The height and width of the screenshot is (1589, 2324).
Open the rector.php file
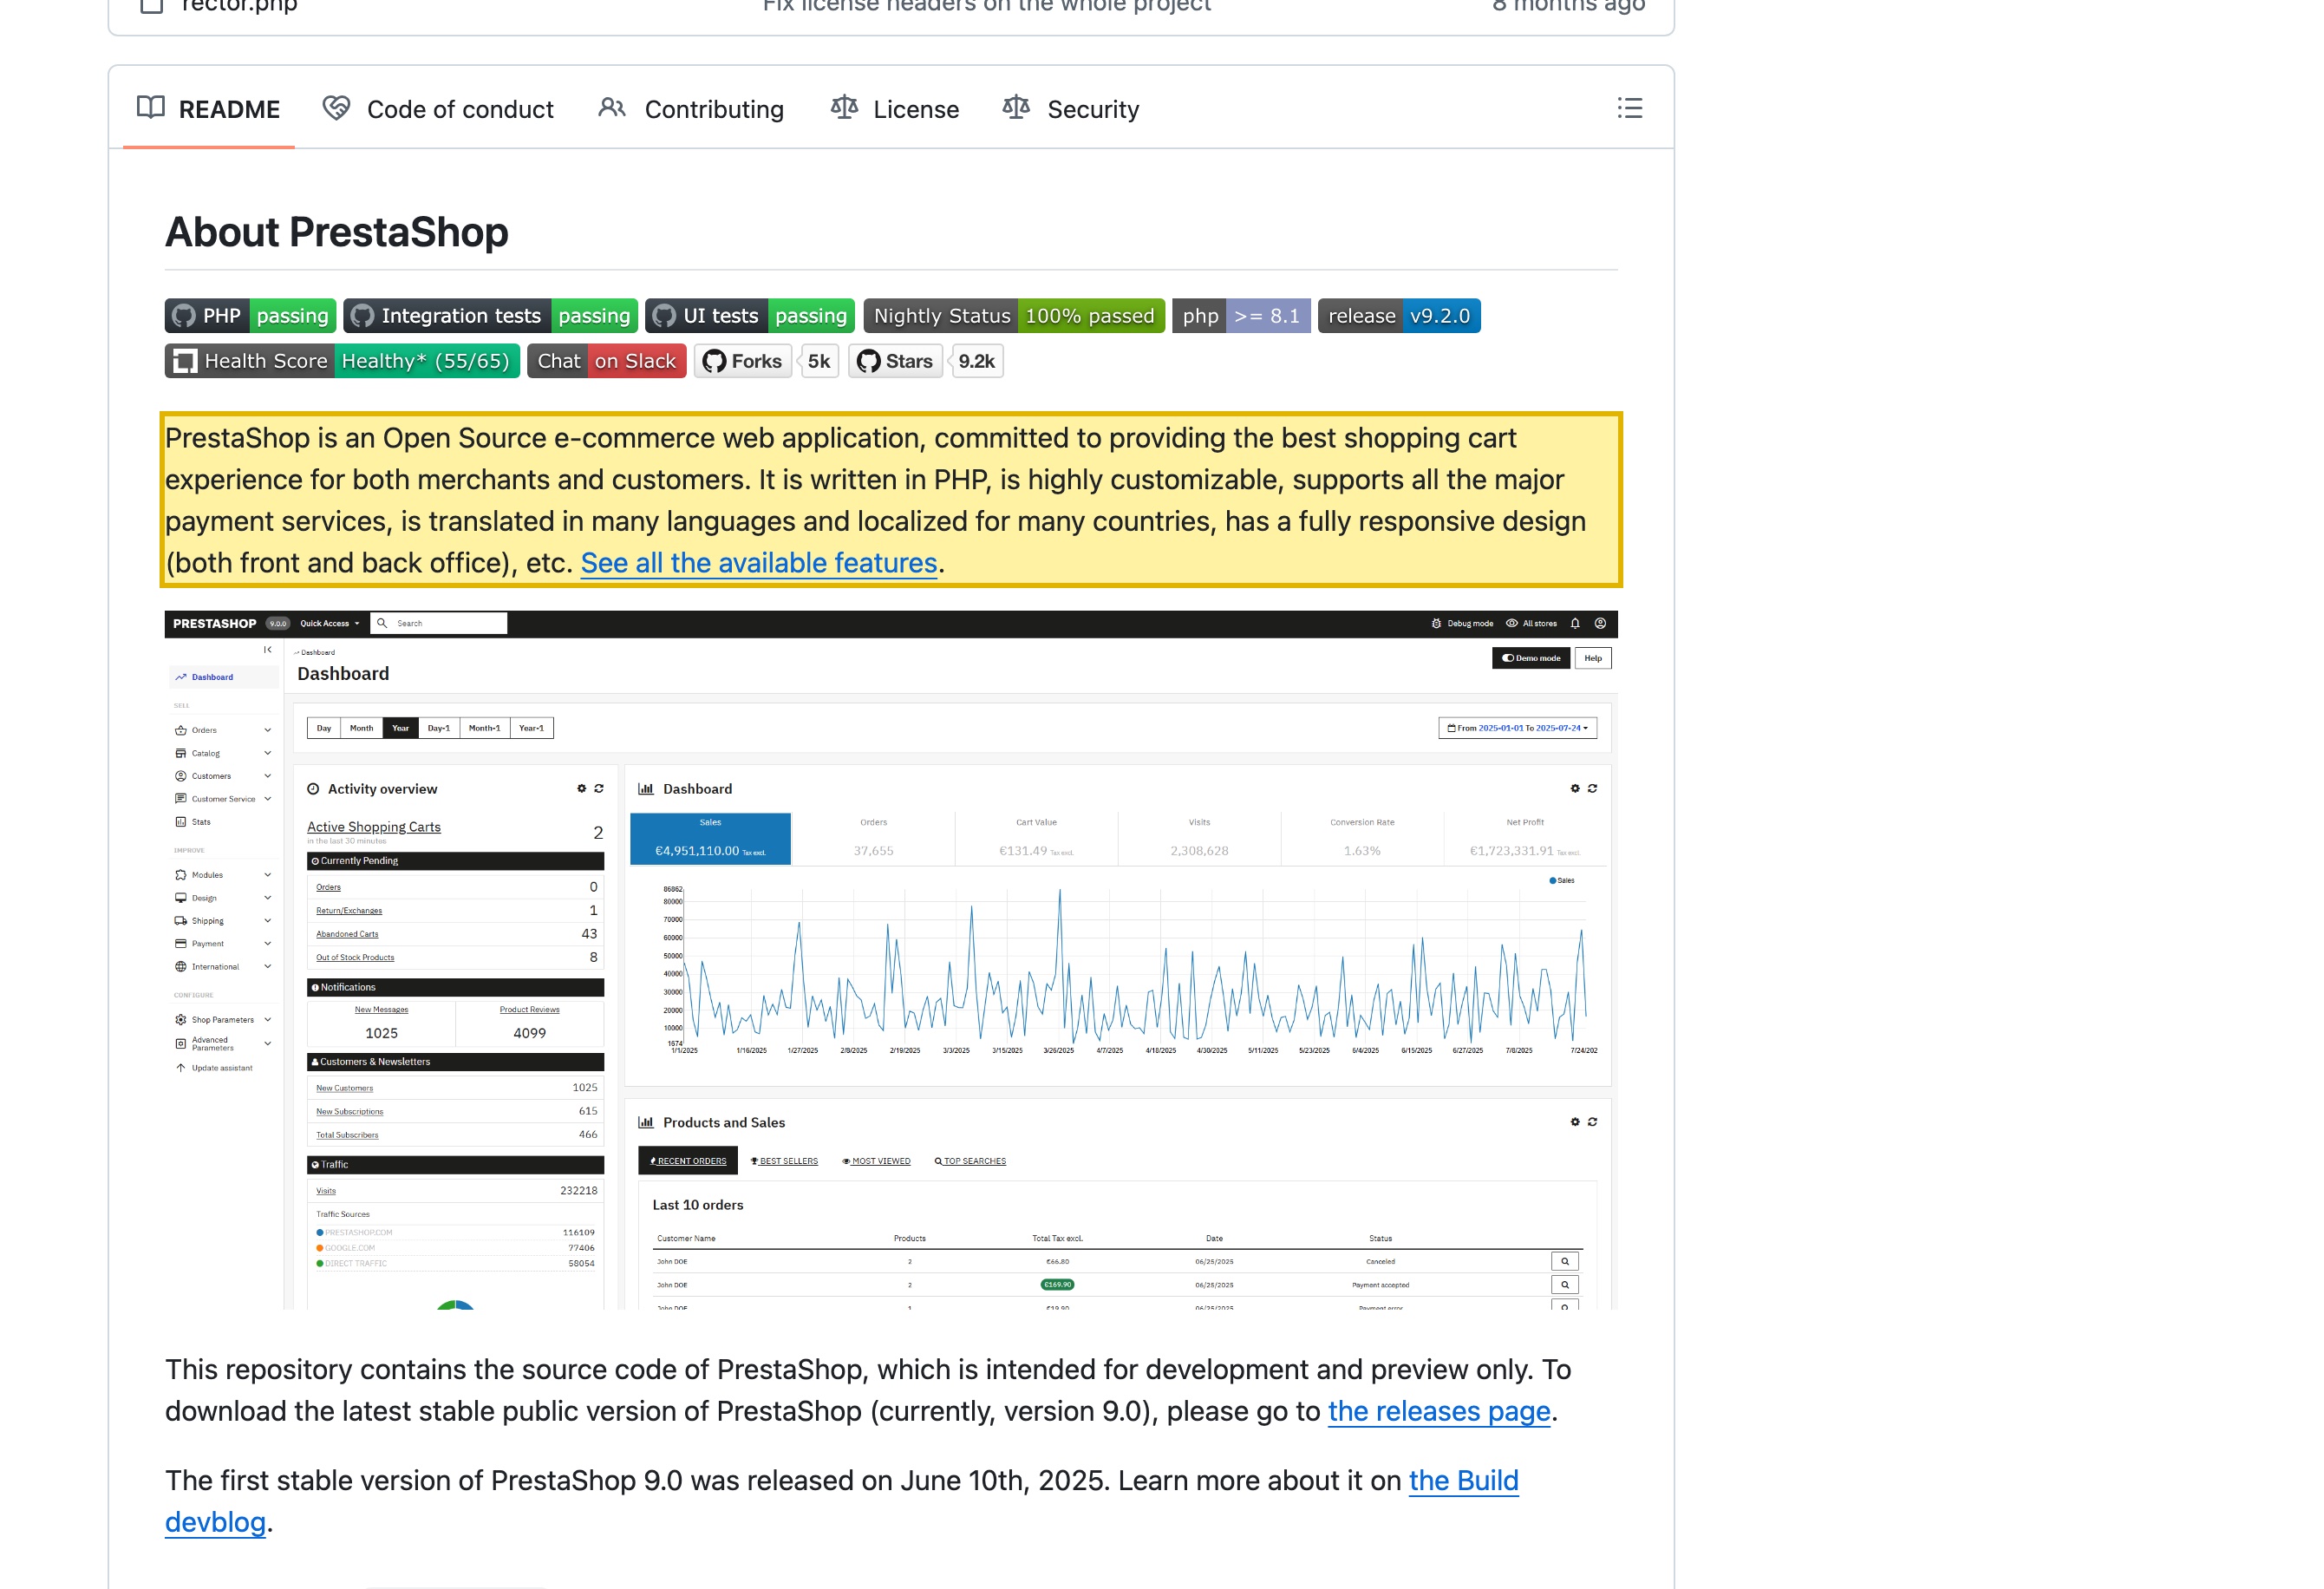click(240, 6)
